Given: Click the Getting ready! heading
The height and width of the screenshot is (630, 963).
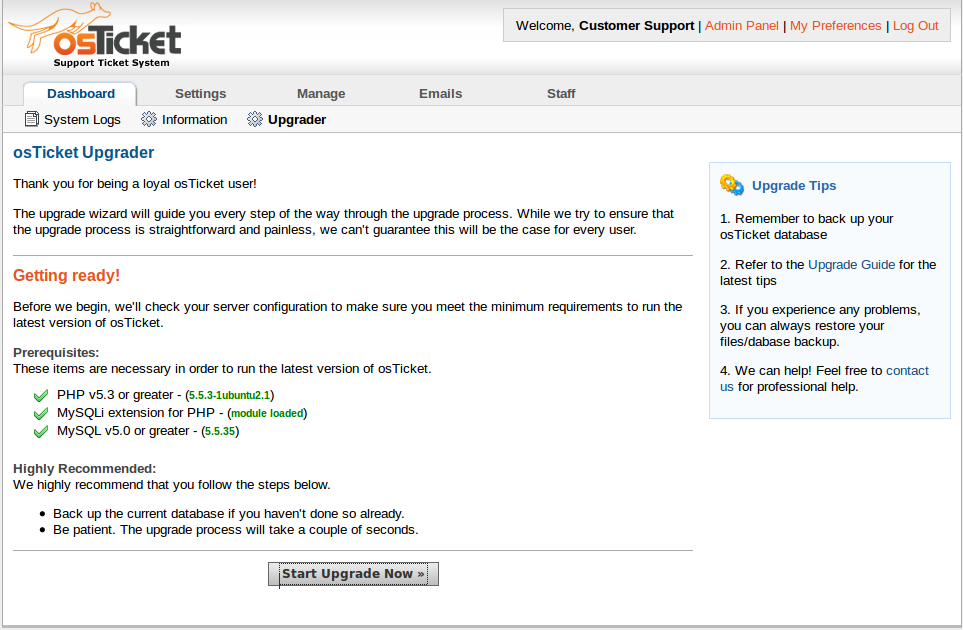Looking at the screenshot, I should tap(66, 275).
